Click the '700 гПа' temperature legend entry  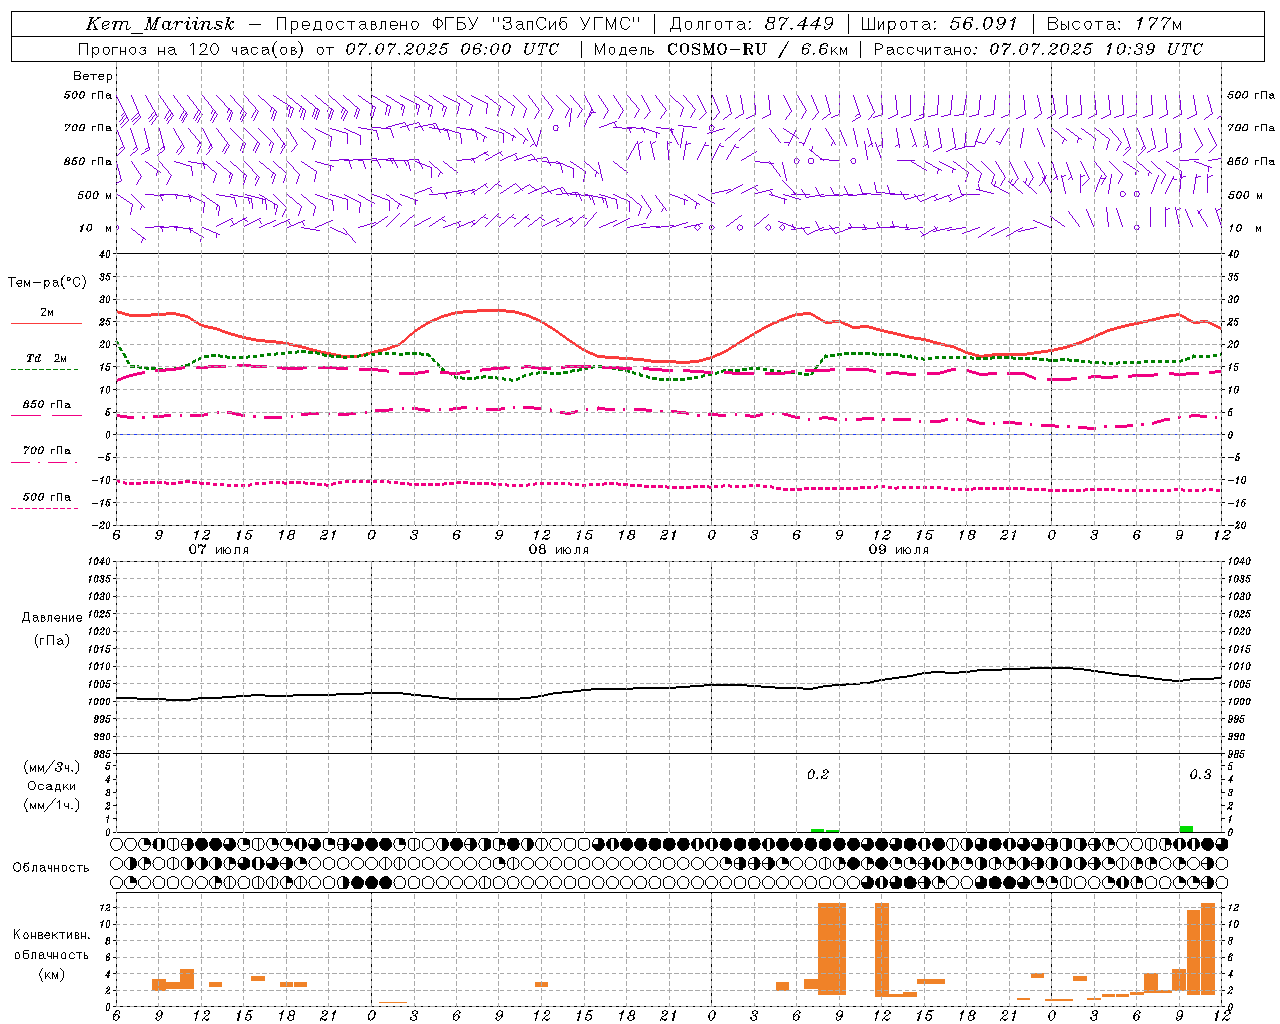[x=46, y=451]
